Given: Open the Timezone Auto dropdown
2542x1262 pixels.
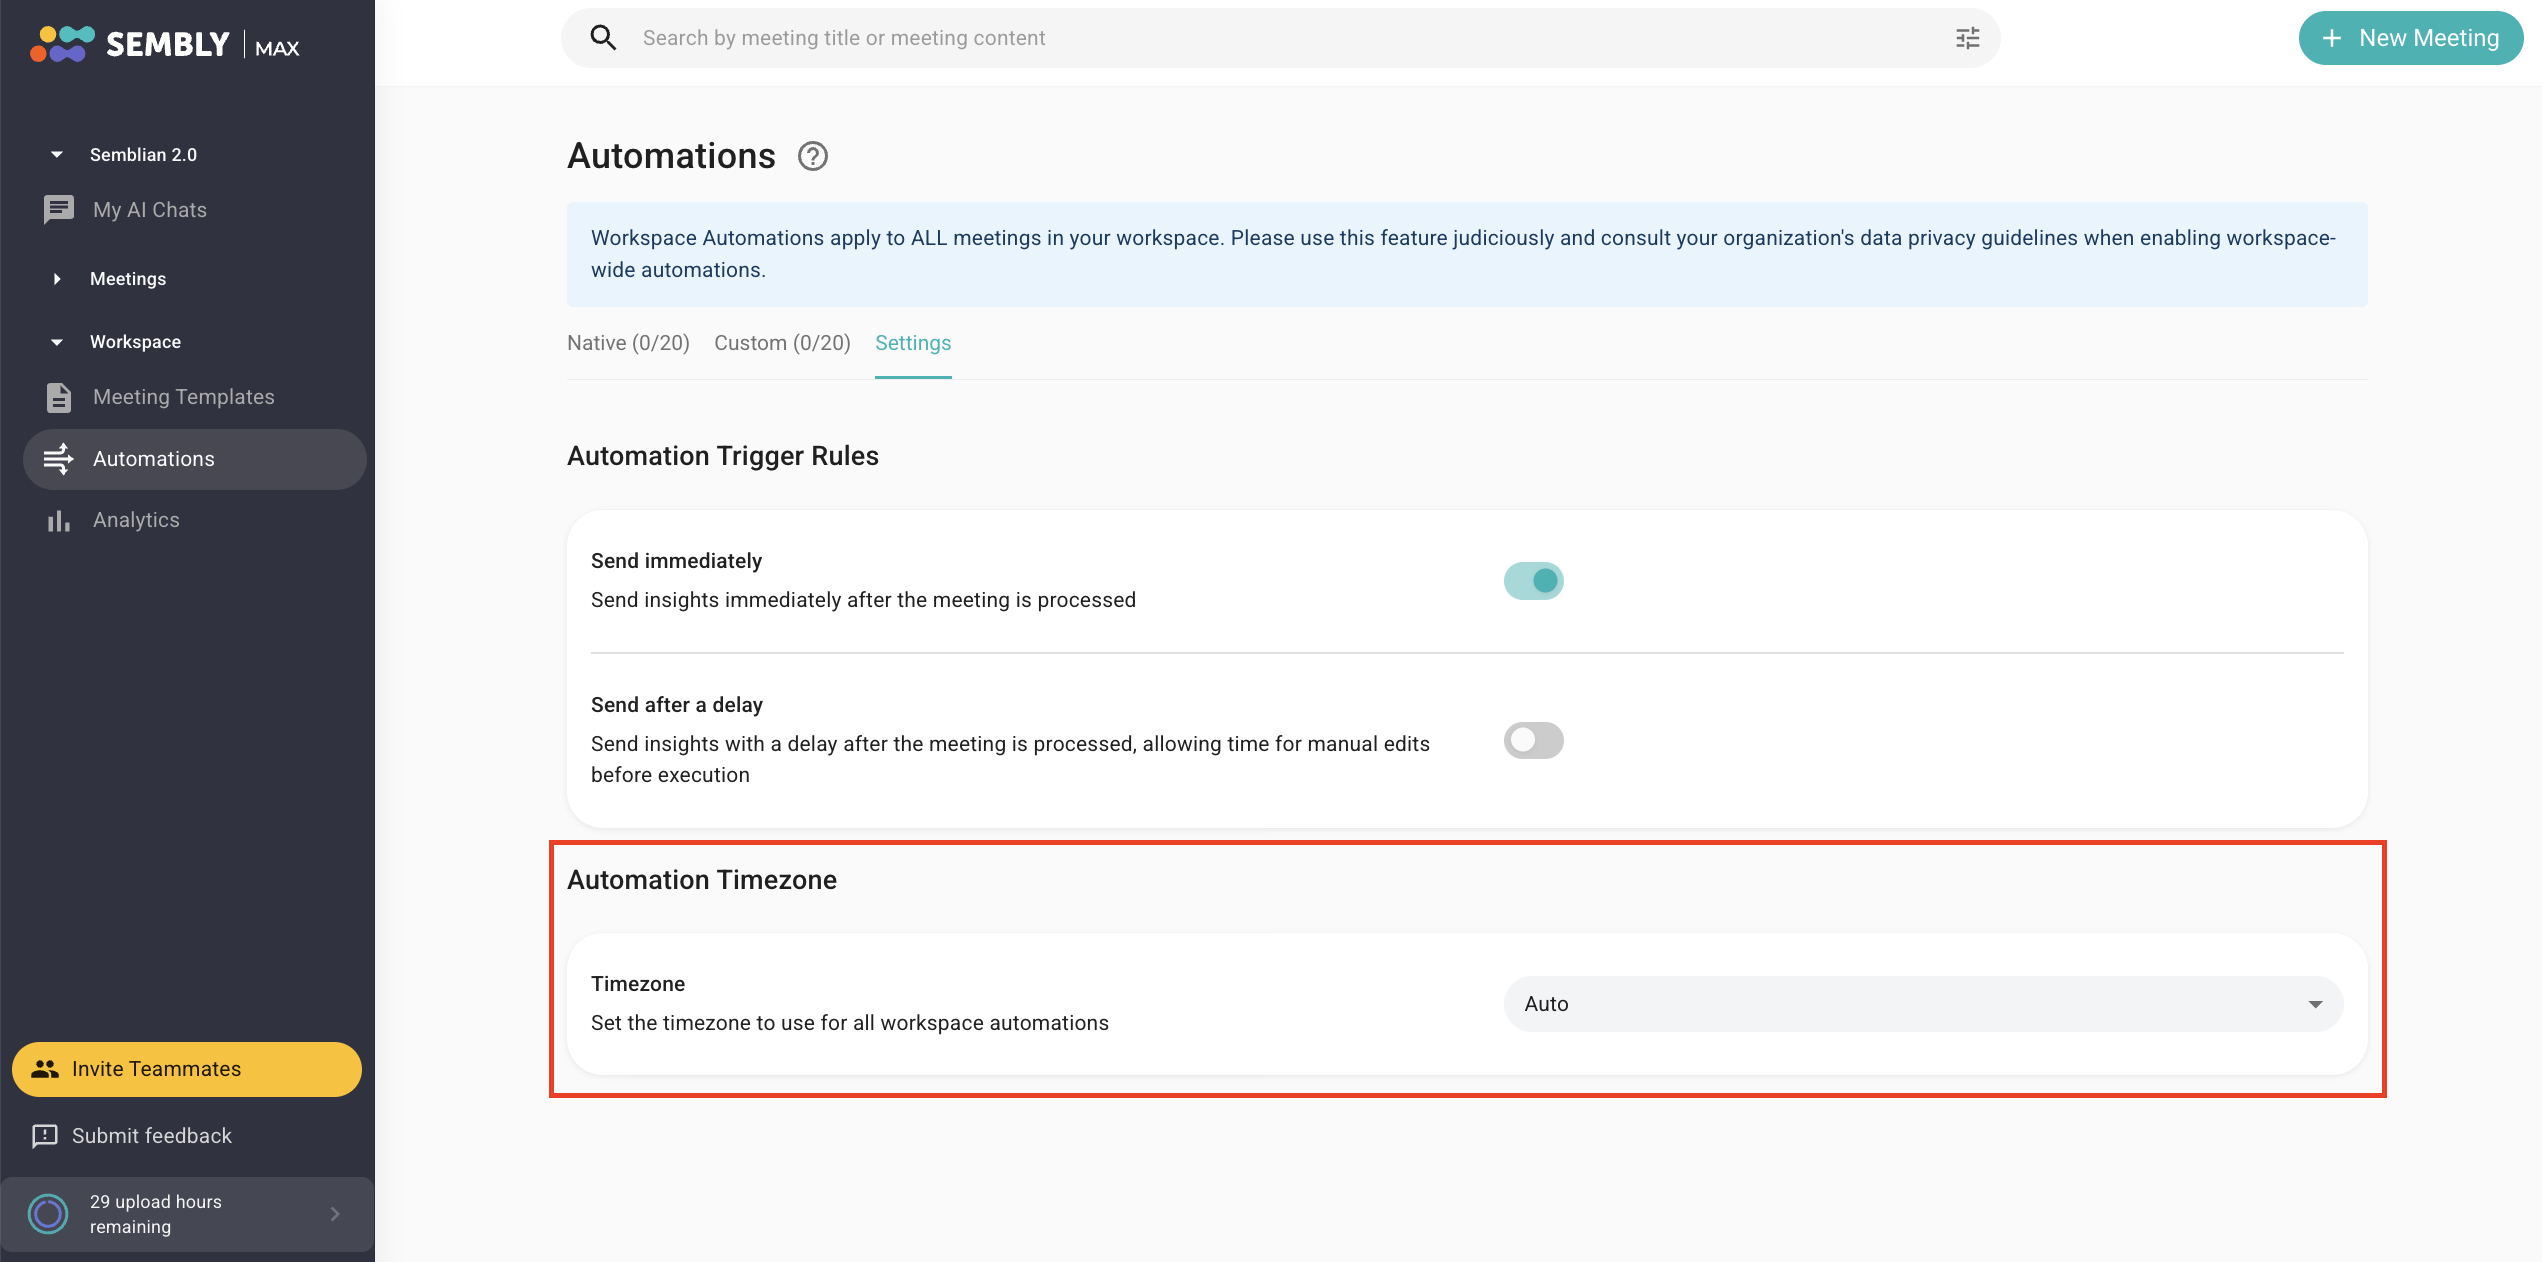Looking at the screenshot, I should tap(1922, 1004).
